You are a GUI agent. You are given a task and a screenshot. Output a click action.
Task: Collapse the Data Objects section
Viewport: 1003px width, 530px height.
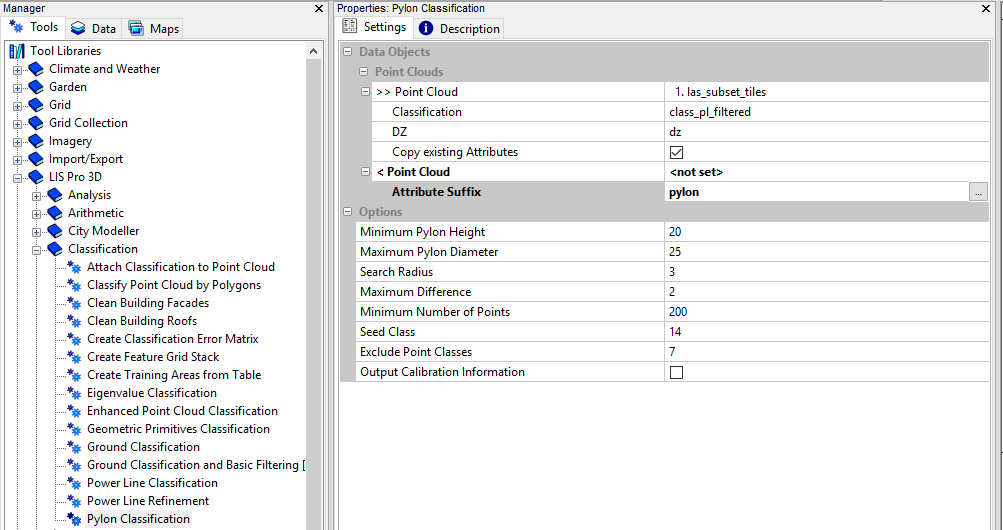click(347, 52)
